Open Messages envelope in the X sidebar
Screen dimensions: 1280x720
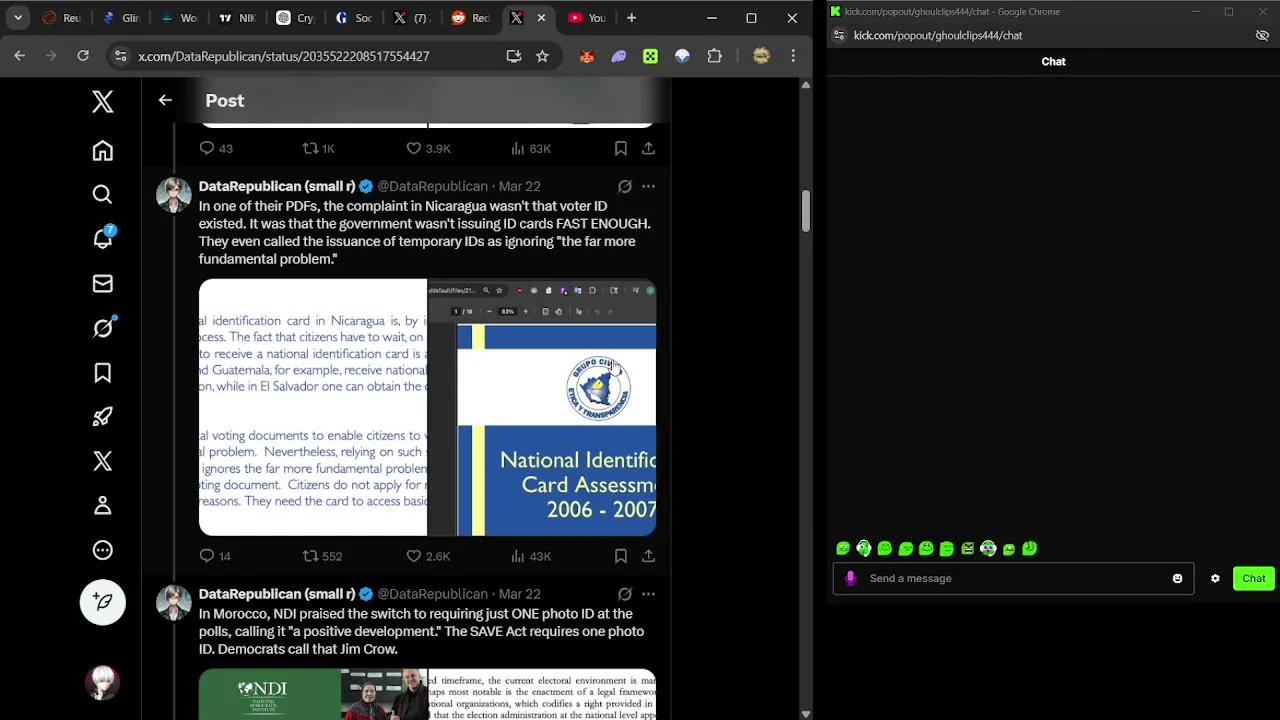click(x=102, y=284)
